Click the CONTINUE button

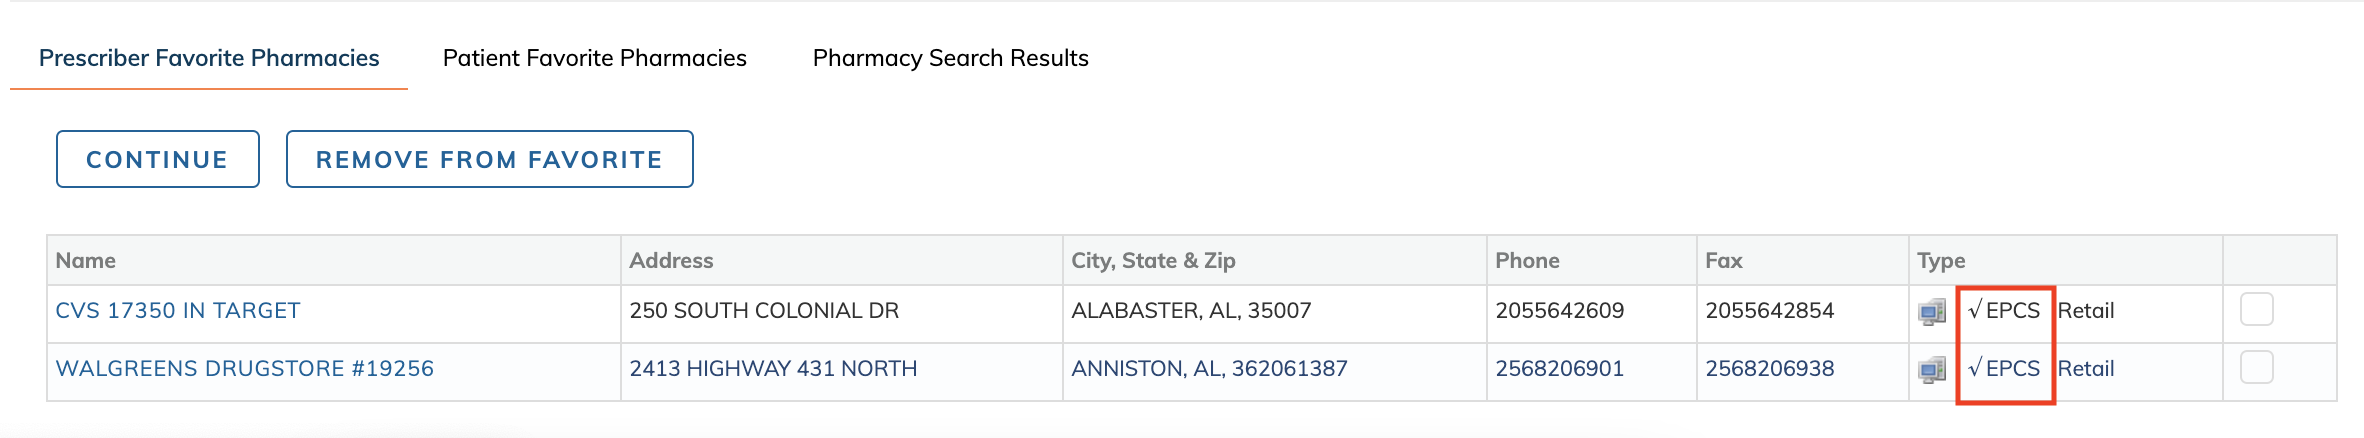pyautogui.click(x=158, y=159)
